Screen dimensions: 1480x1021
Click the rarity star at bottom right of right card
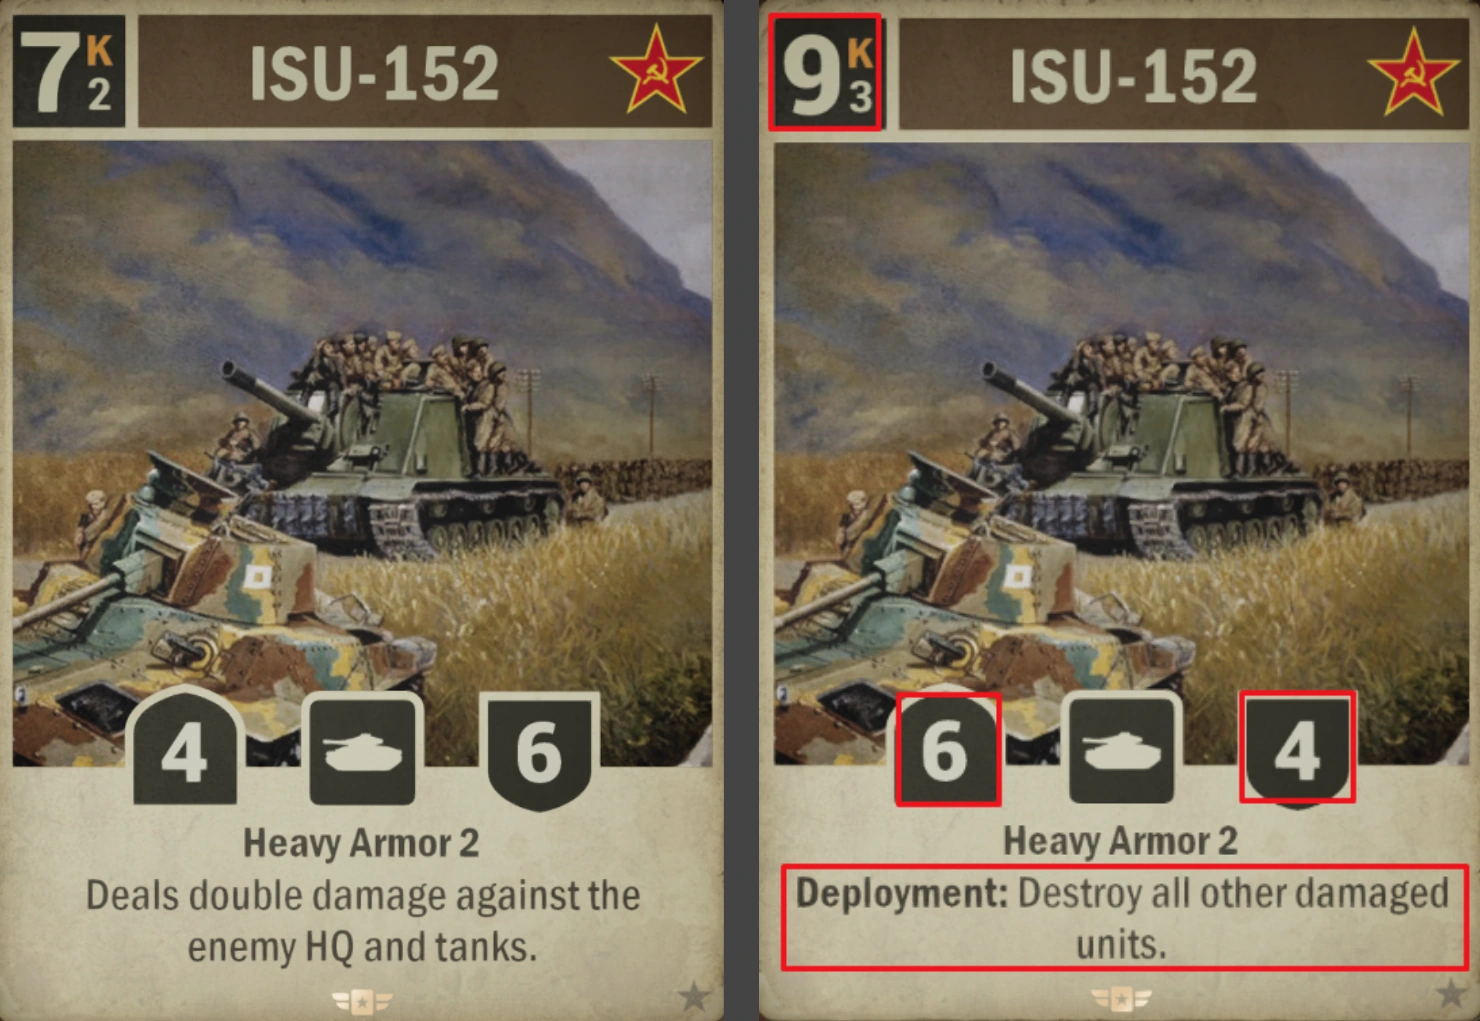click(1451, 994)
